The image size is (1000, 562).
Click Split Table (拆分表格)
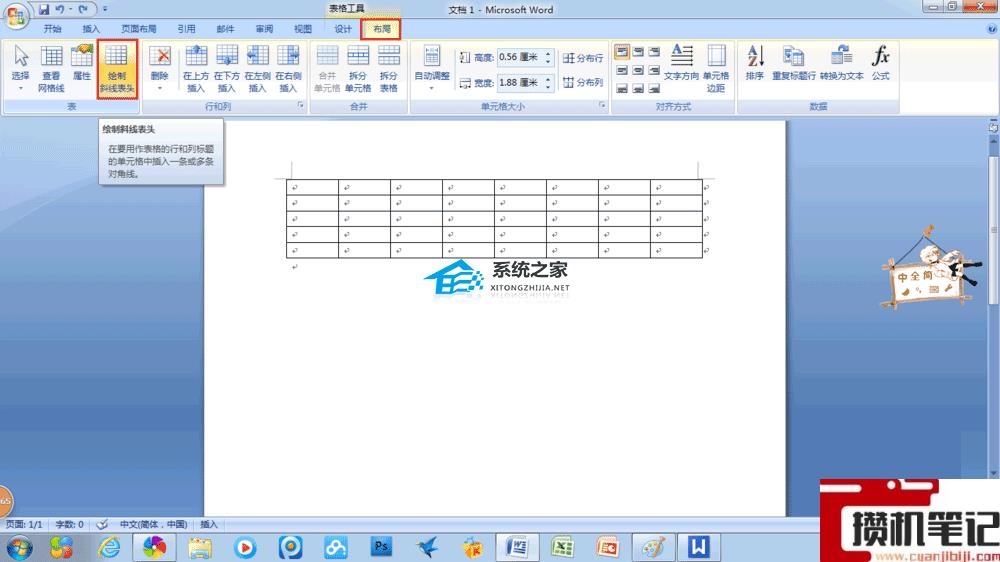388,69
